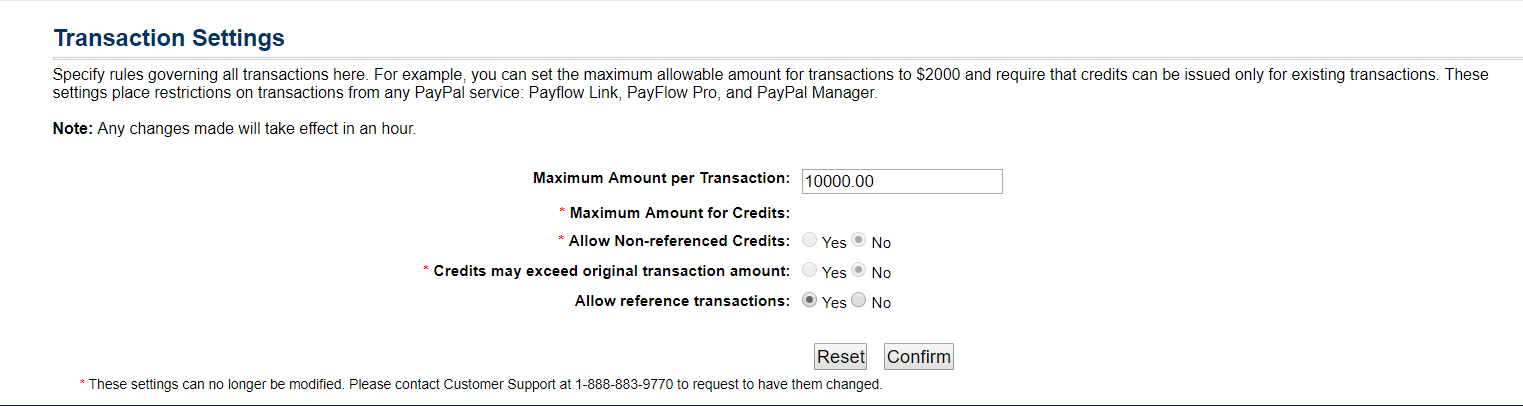
Task: Click the Maximum Amount per Transaction field
Action: click(x=901, y=181)
